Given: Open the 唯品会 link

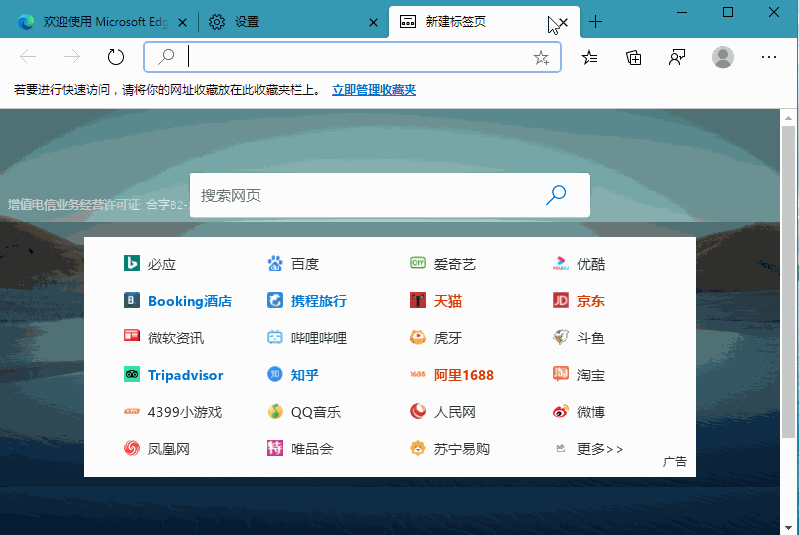Looking at the screenshot, I should coord(312,449).
